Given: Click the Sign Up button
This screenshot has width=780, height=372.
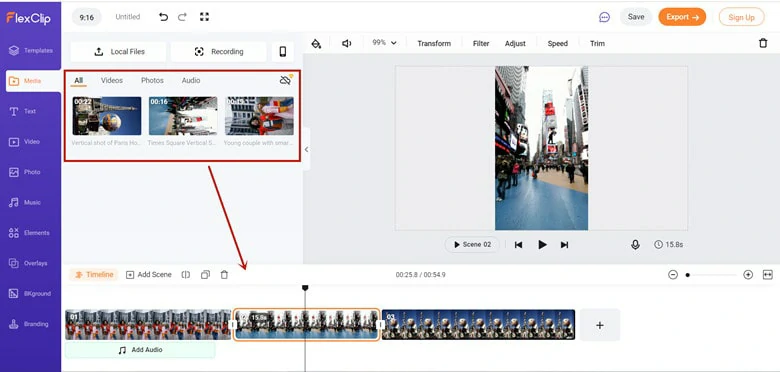Looking at the screenshot, I should 741,17.
